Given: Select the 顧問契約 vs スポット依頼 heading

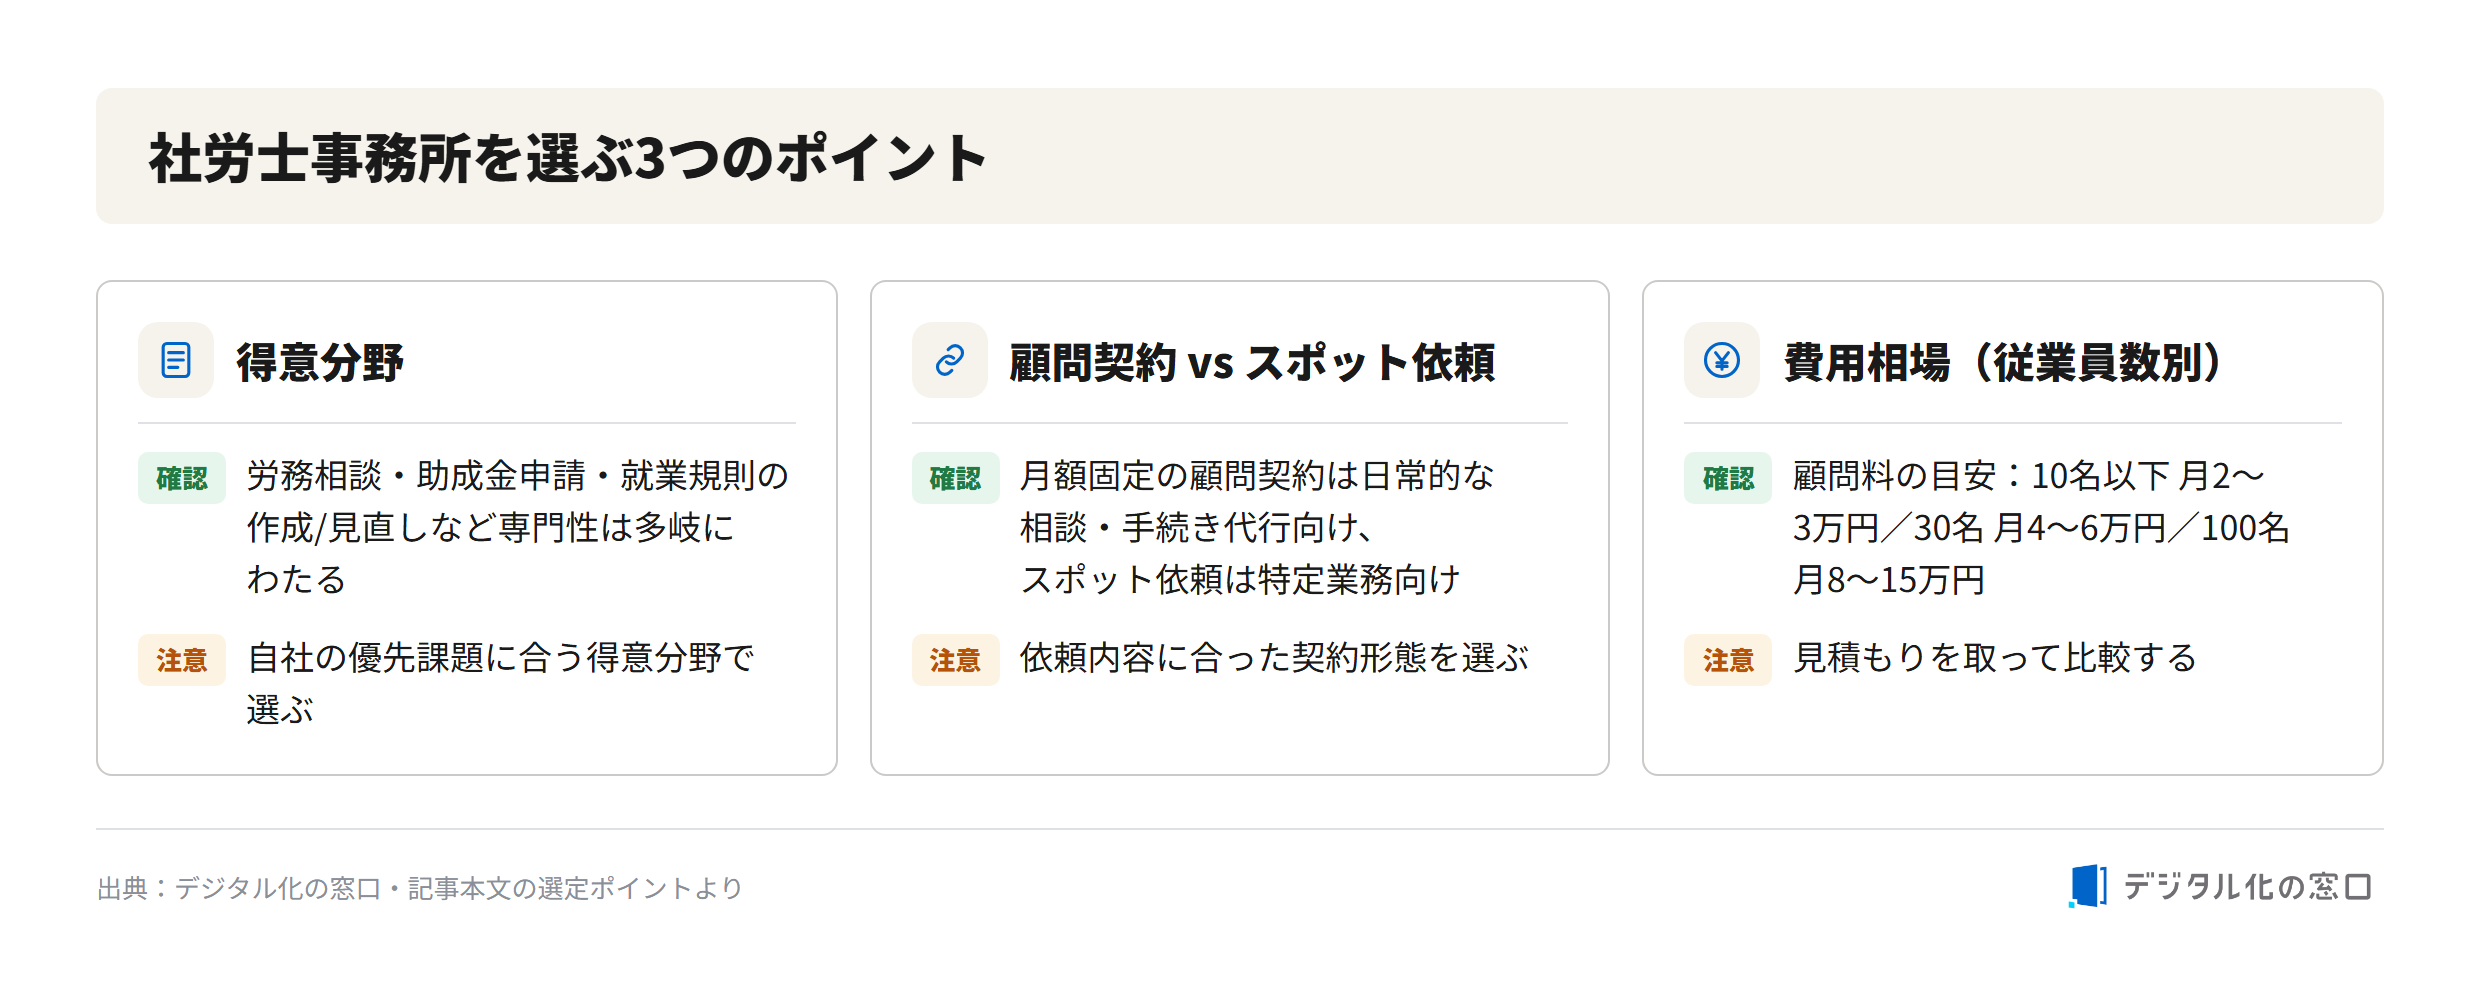Looking at the screenshot, I should pos(1252,362).
